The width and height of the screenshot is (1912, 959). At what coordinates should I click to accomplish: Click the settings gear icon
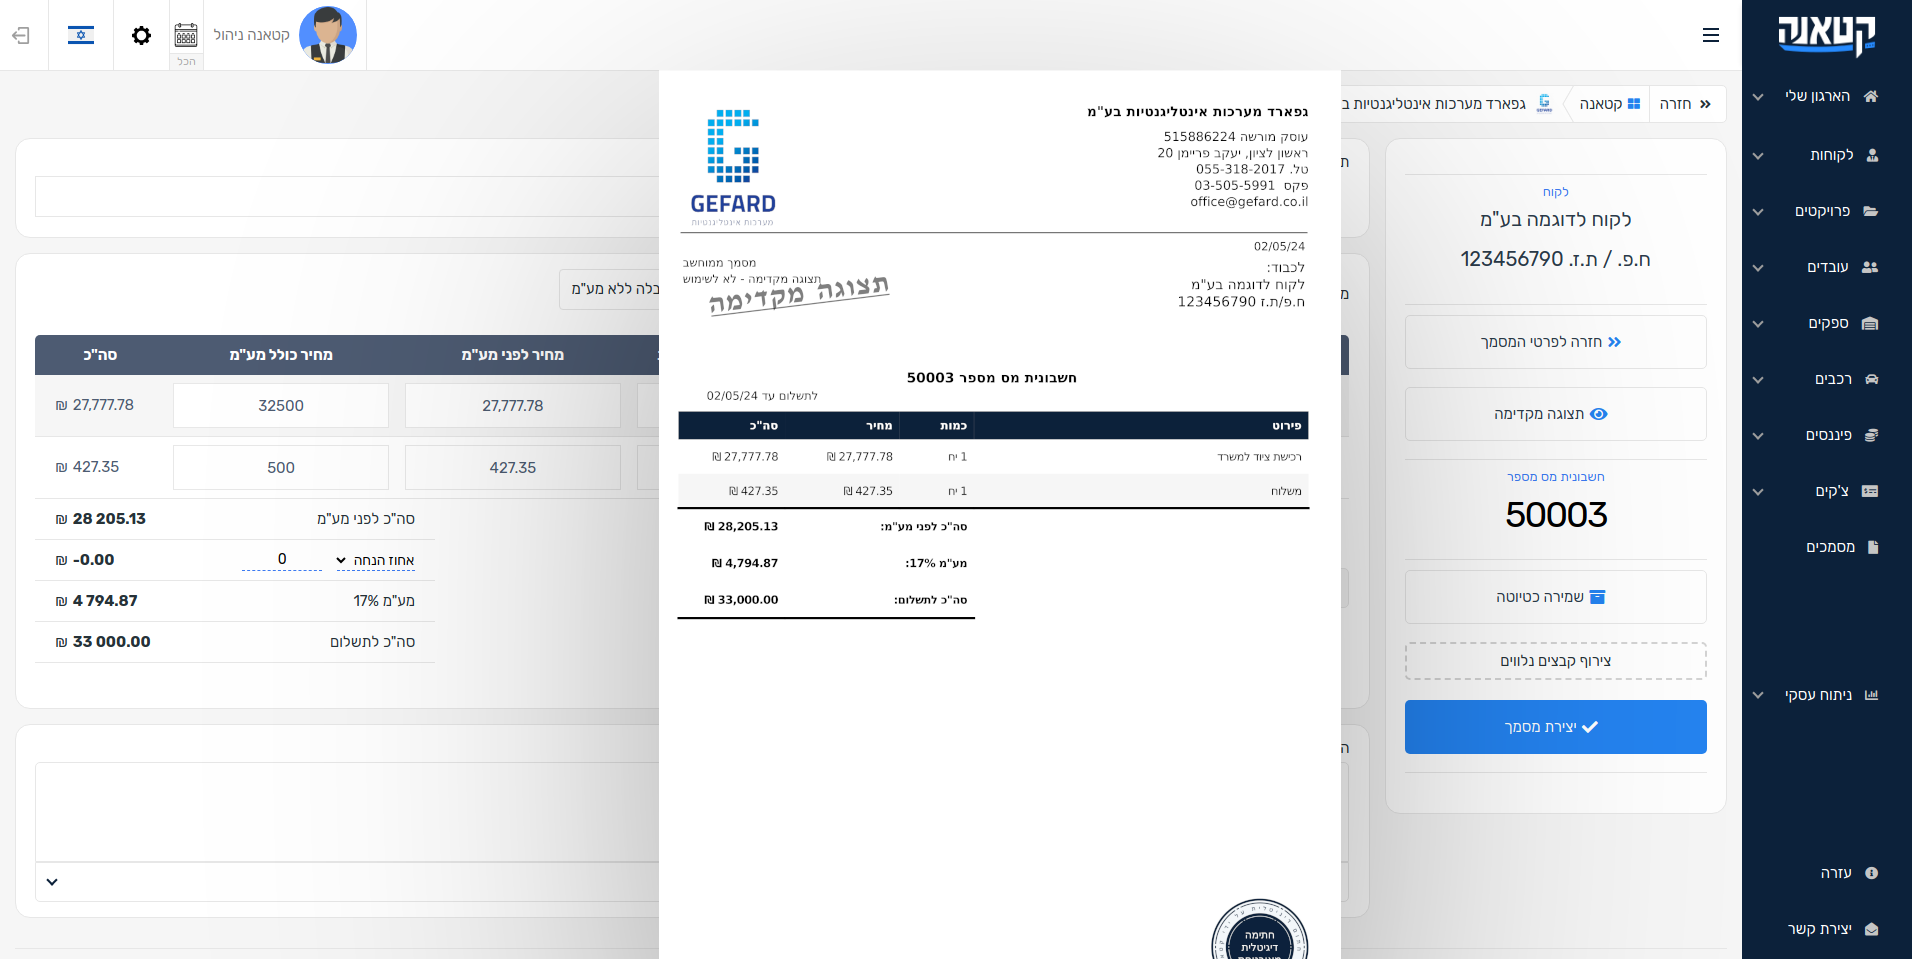[141, 35]
